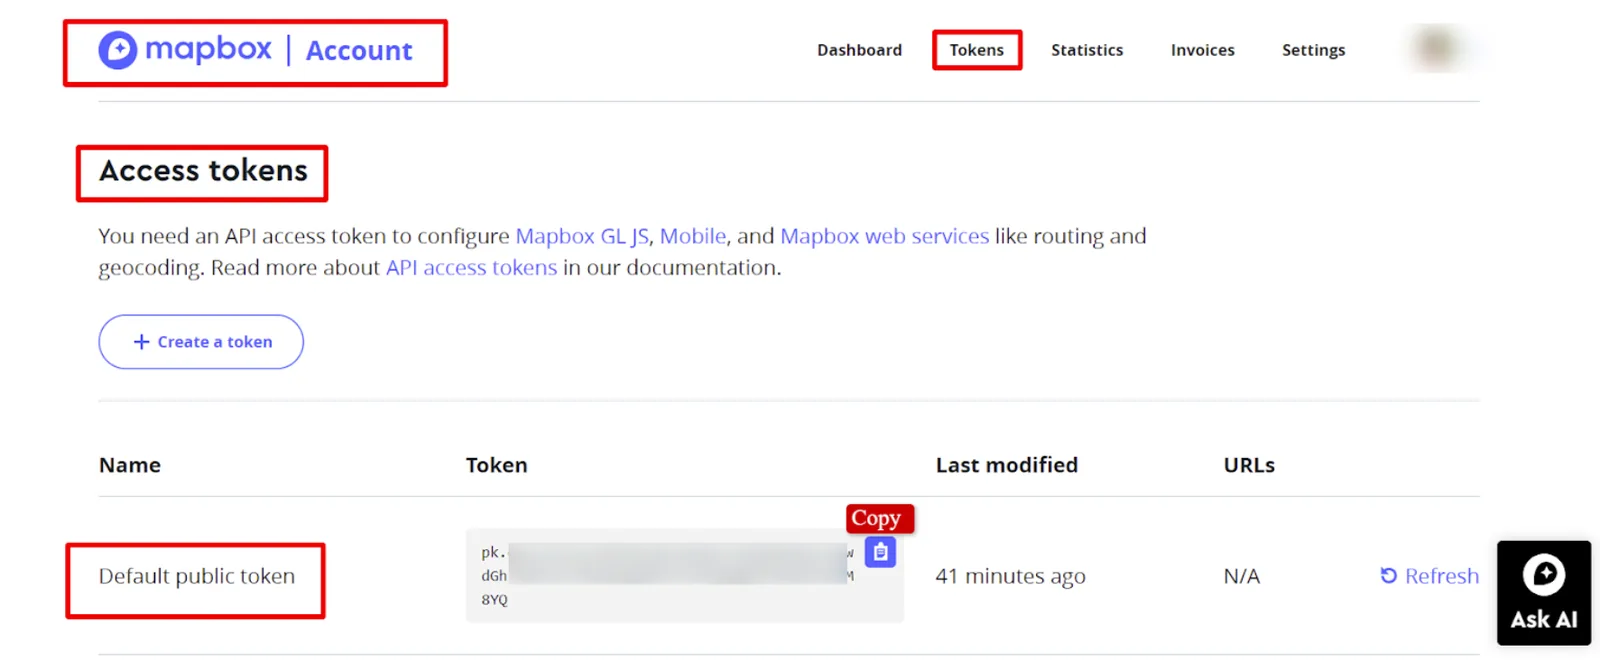This screenshot has height=660, width=1600.
Task: Open the Mobile documentation link
Action: pyautogui.click(x=693, y=236)
